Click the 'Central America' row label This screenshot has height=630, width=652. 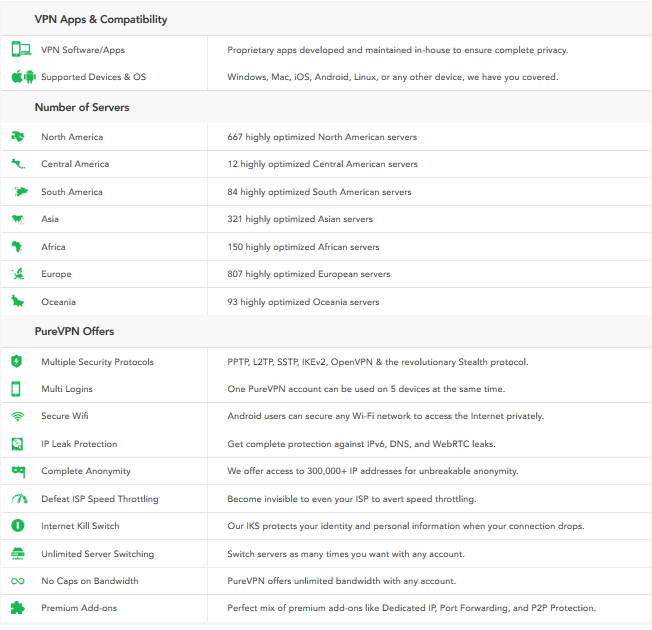[75, 164]
